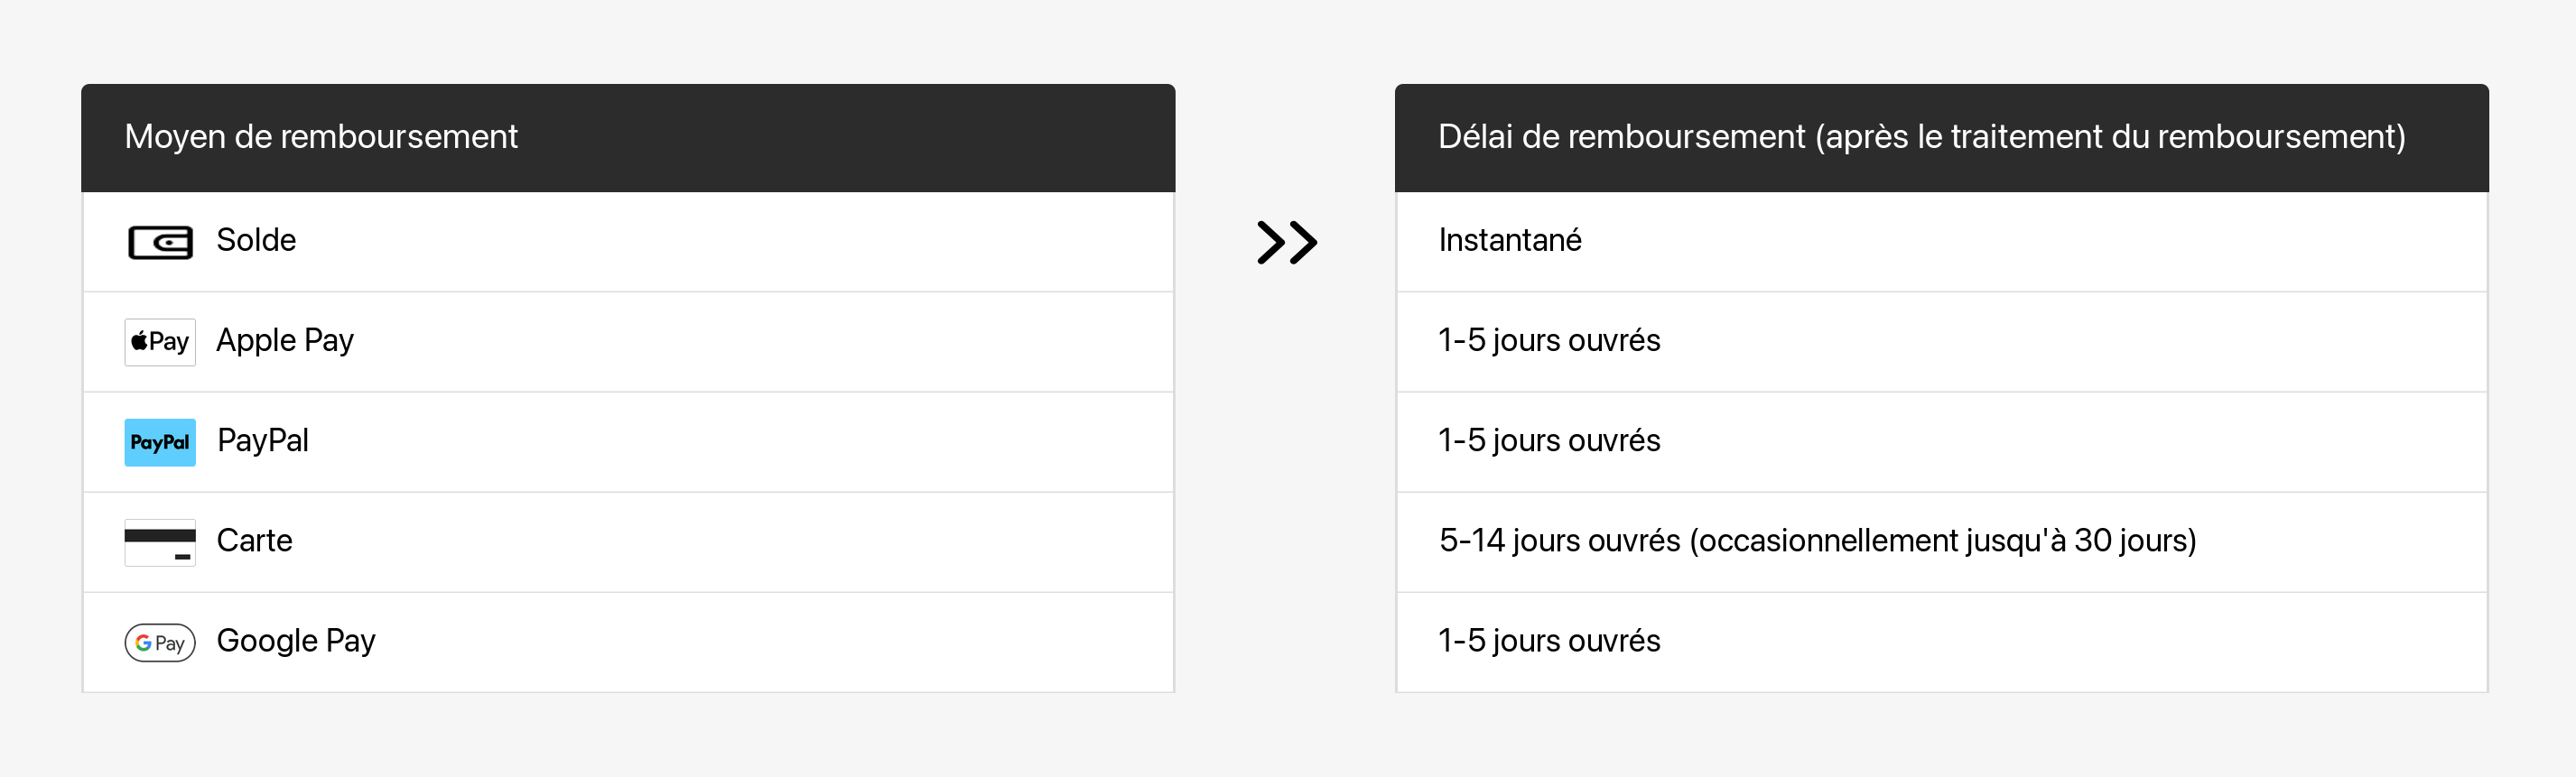Select the Solde label text
The height and width of the screenshot is (777, 2576).
tap(256, 241)
